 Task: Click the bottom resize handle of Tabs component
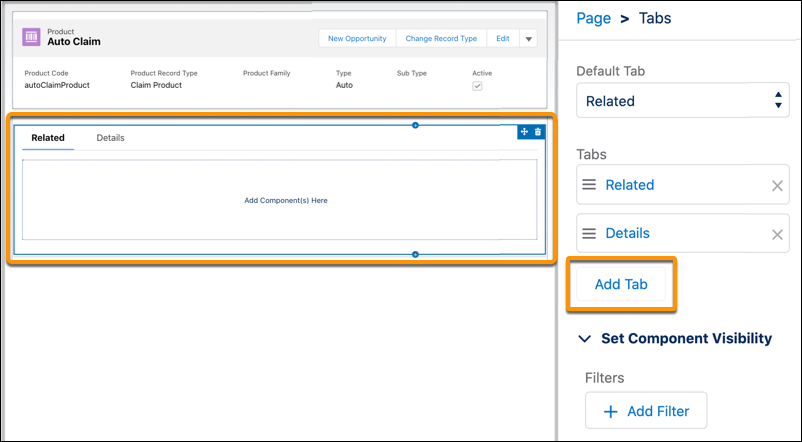click(x=415, y=254)
